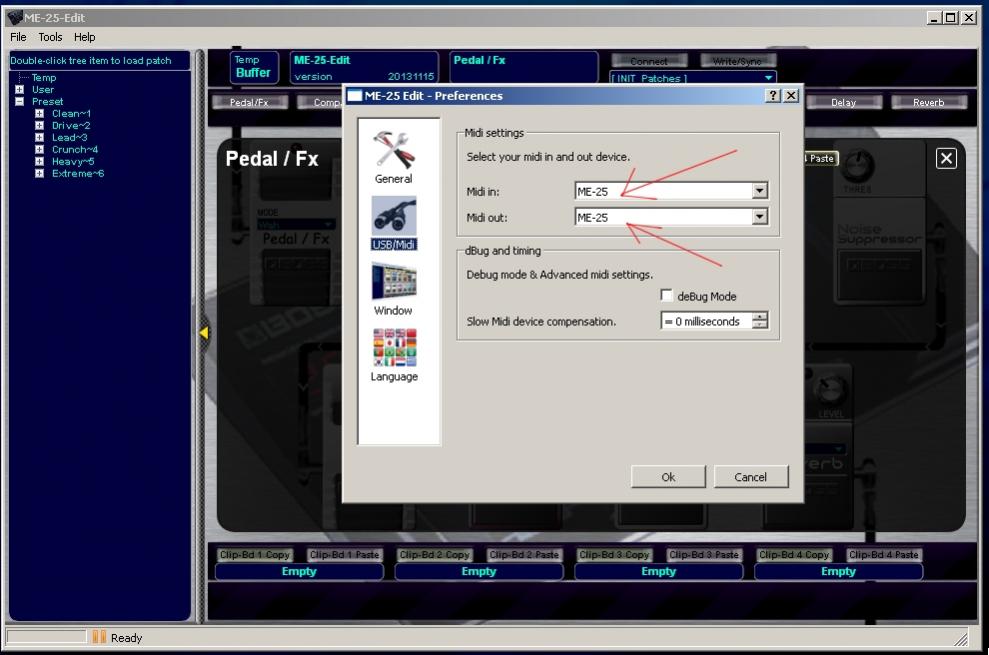The image size is (989, 655).
Task: Click the Ready status text
Action: (x=126, y=638)
